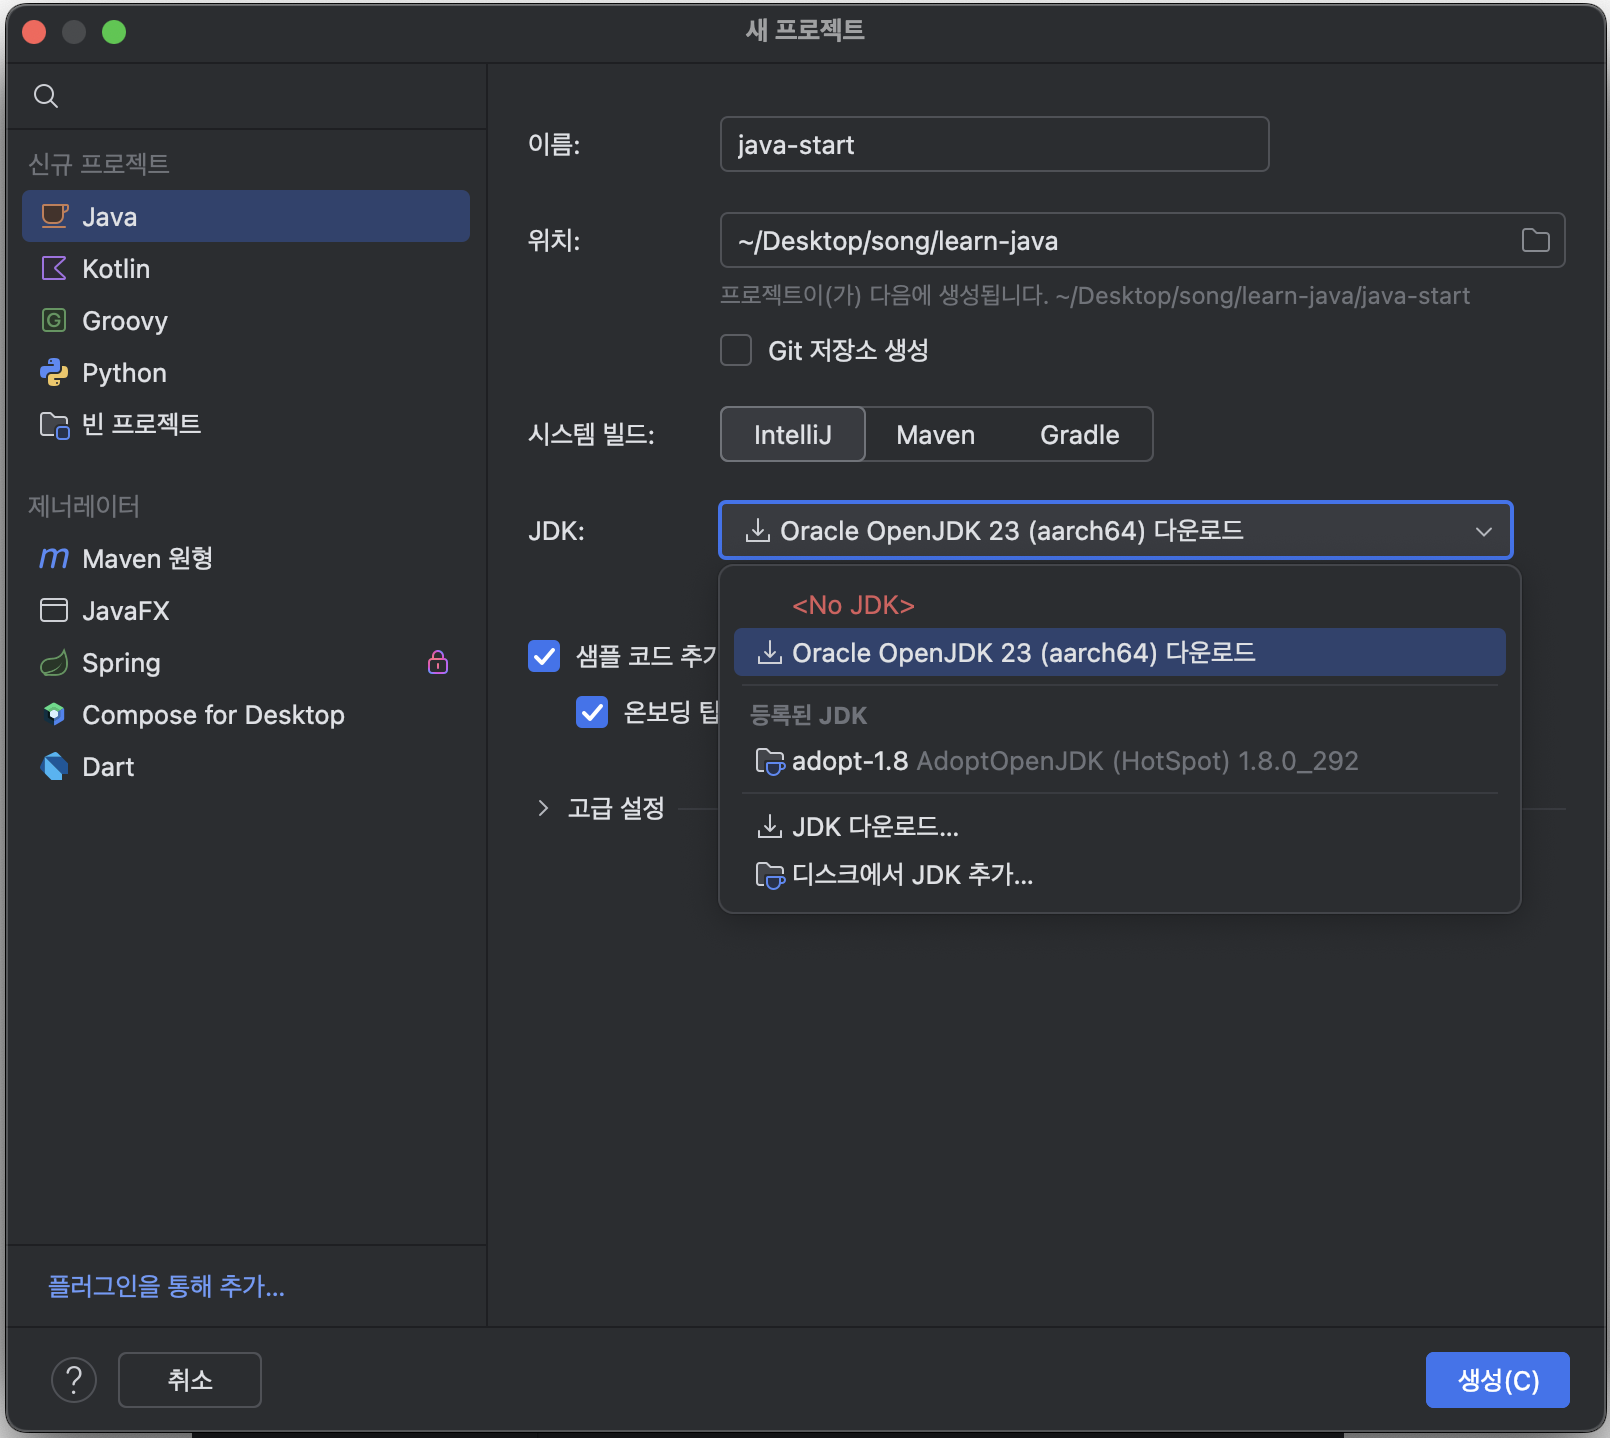Click folder icon beside 디스크에서 JDK 추가...
The image size is (1610, 1438).
pyautogui.click(x=770, y=875)
